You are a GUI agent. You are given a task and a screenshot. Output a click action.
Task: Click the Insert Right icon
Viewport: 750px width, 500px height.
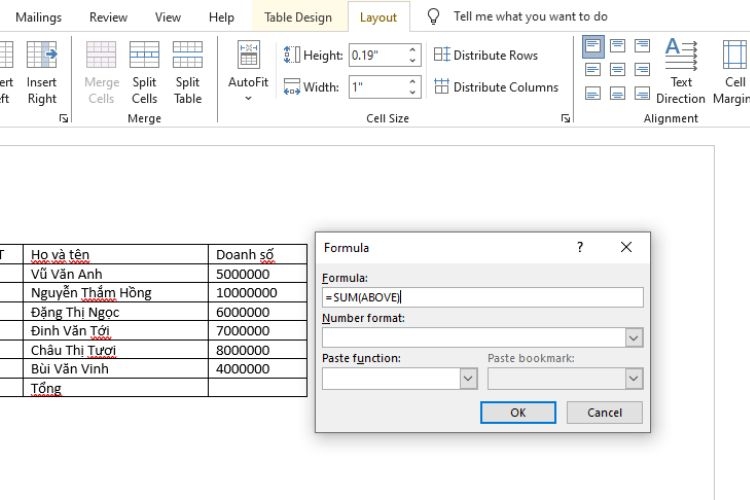click(x=42, y=55)
